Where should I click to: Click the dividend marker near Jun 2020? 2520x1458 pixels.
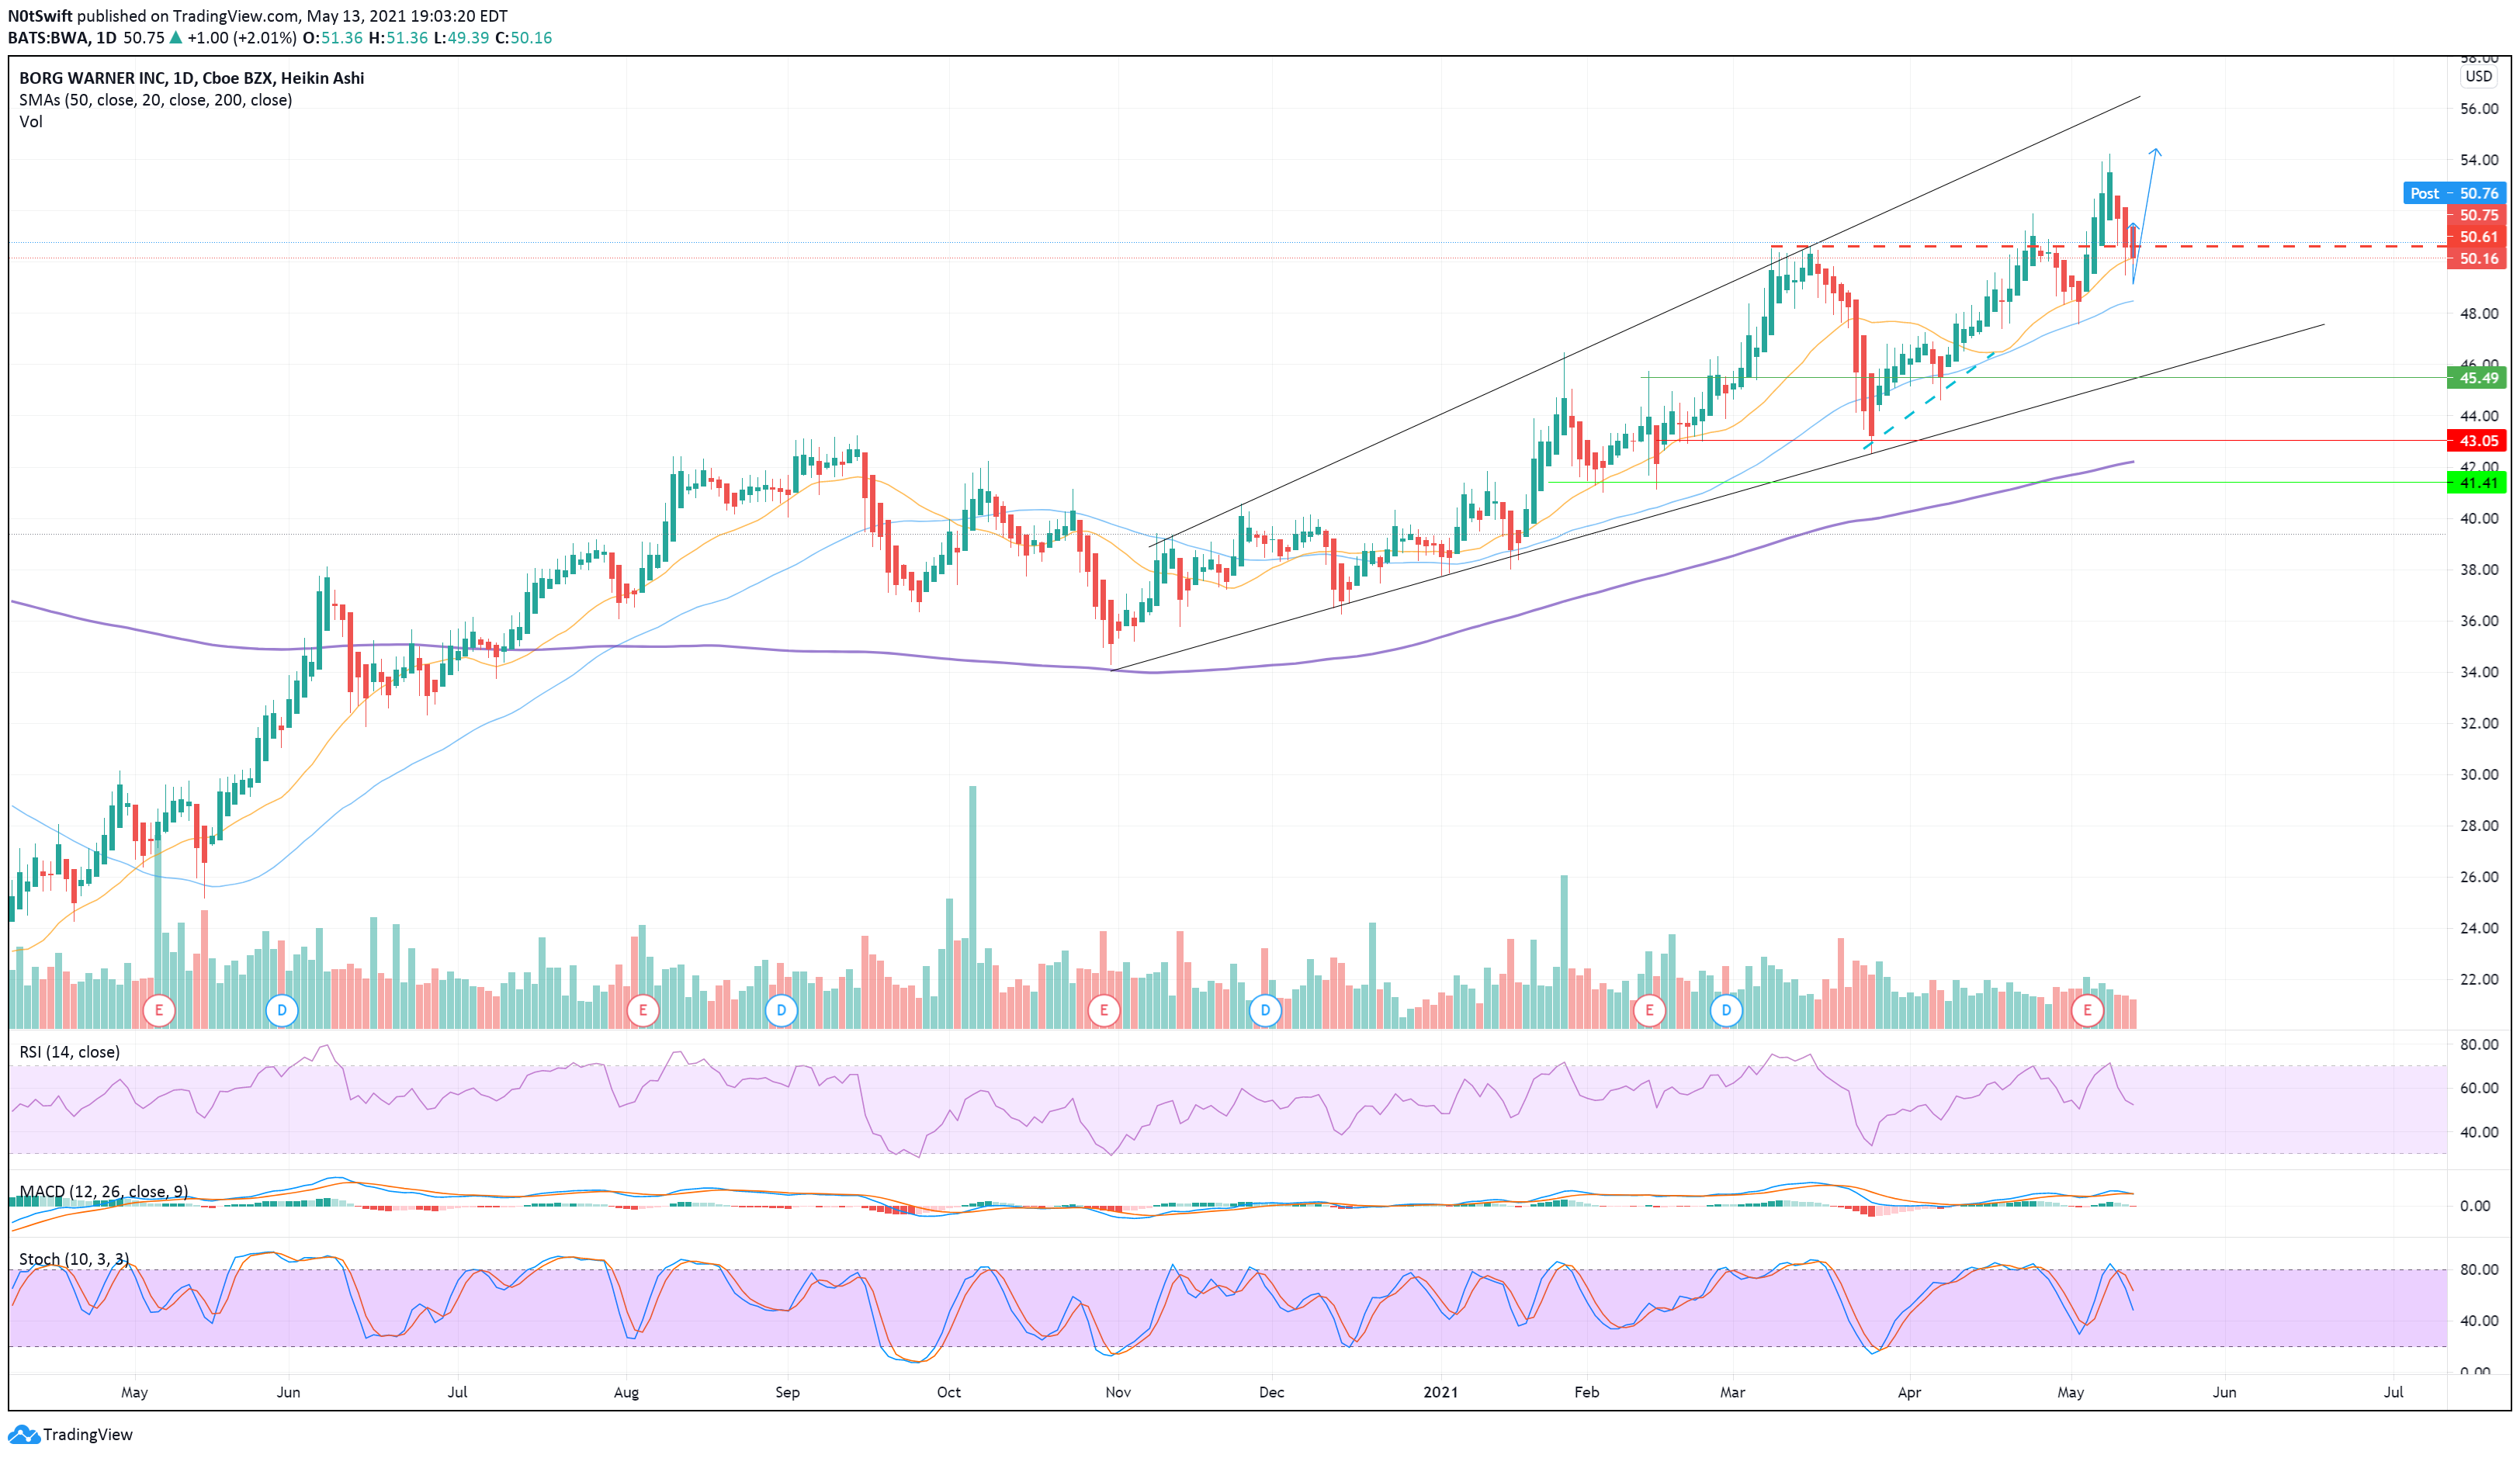tap(282, 1010)
